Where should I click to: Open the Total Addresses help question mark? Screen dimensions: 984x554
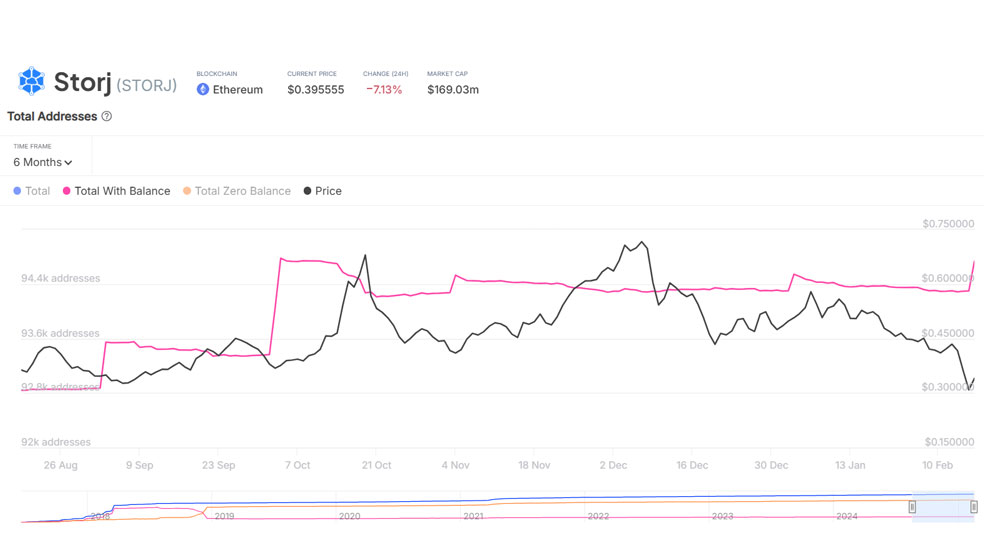107,116
